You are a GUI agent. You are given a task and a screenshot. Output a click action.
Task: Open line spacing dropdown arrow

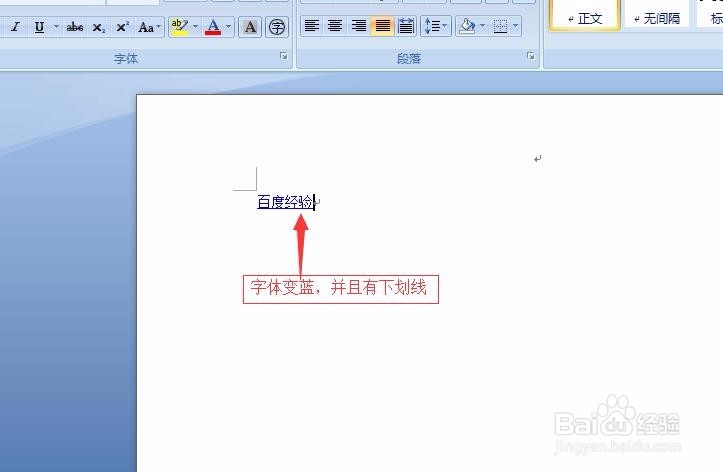pos(445,26)
